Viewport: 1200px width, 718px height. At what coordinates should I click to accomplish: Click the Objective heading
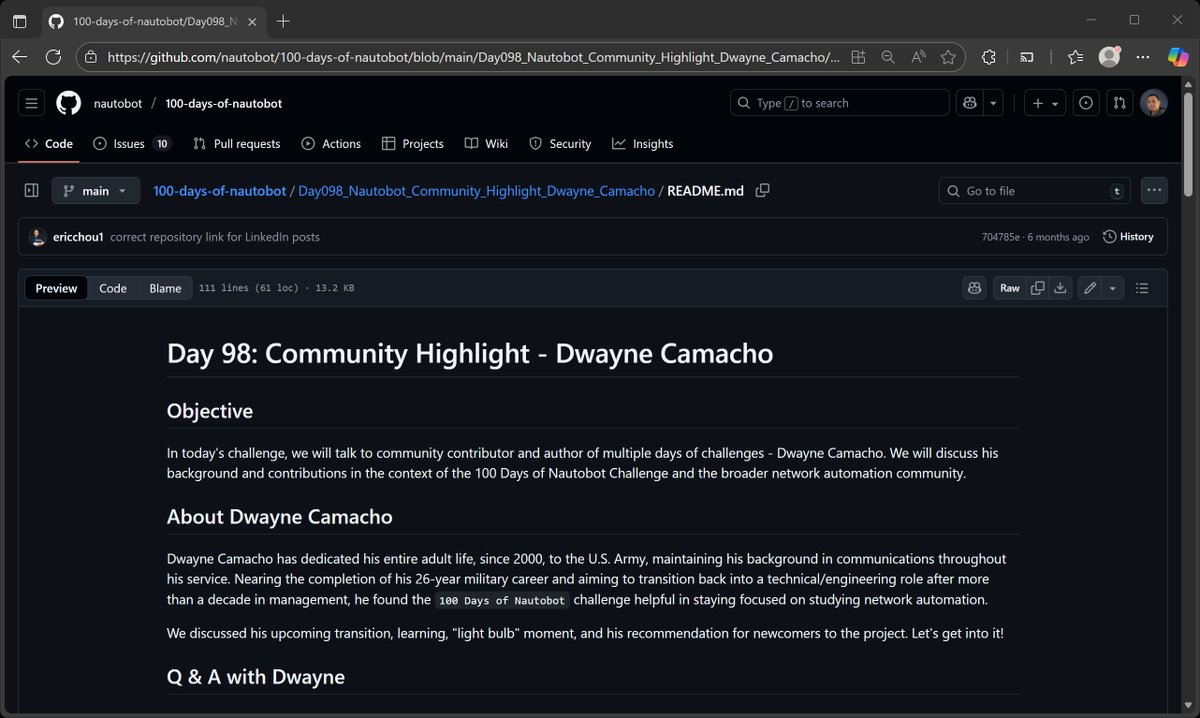pyautogui.click(x=210, y=411)
